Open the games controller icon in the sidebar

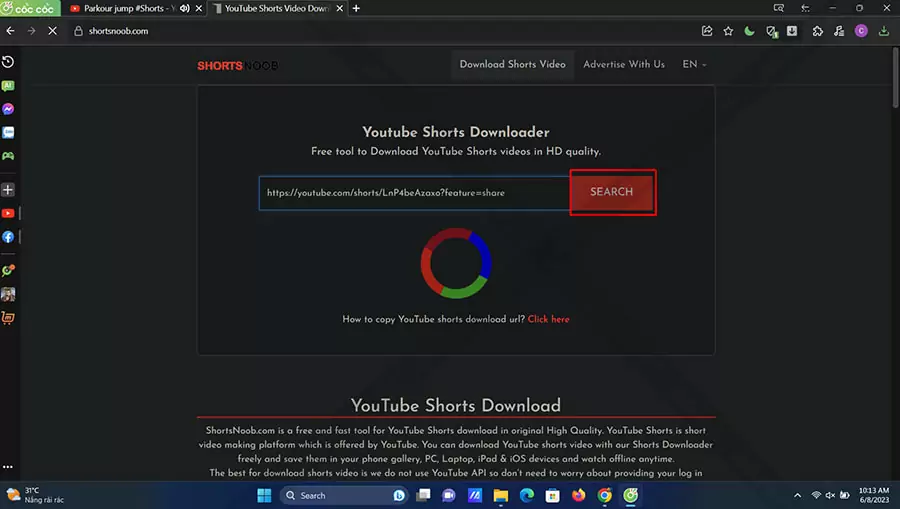coord(8,156)
